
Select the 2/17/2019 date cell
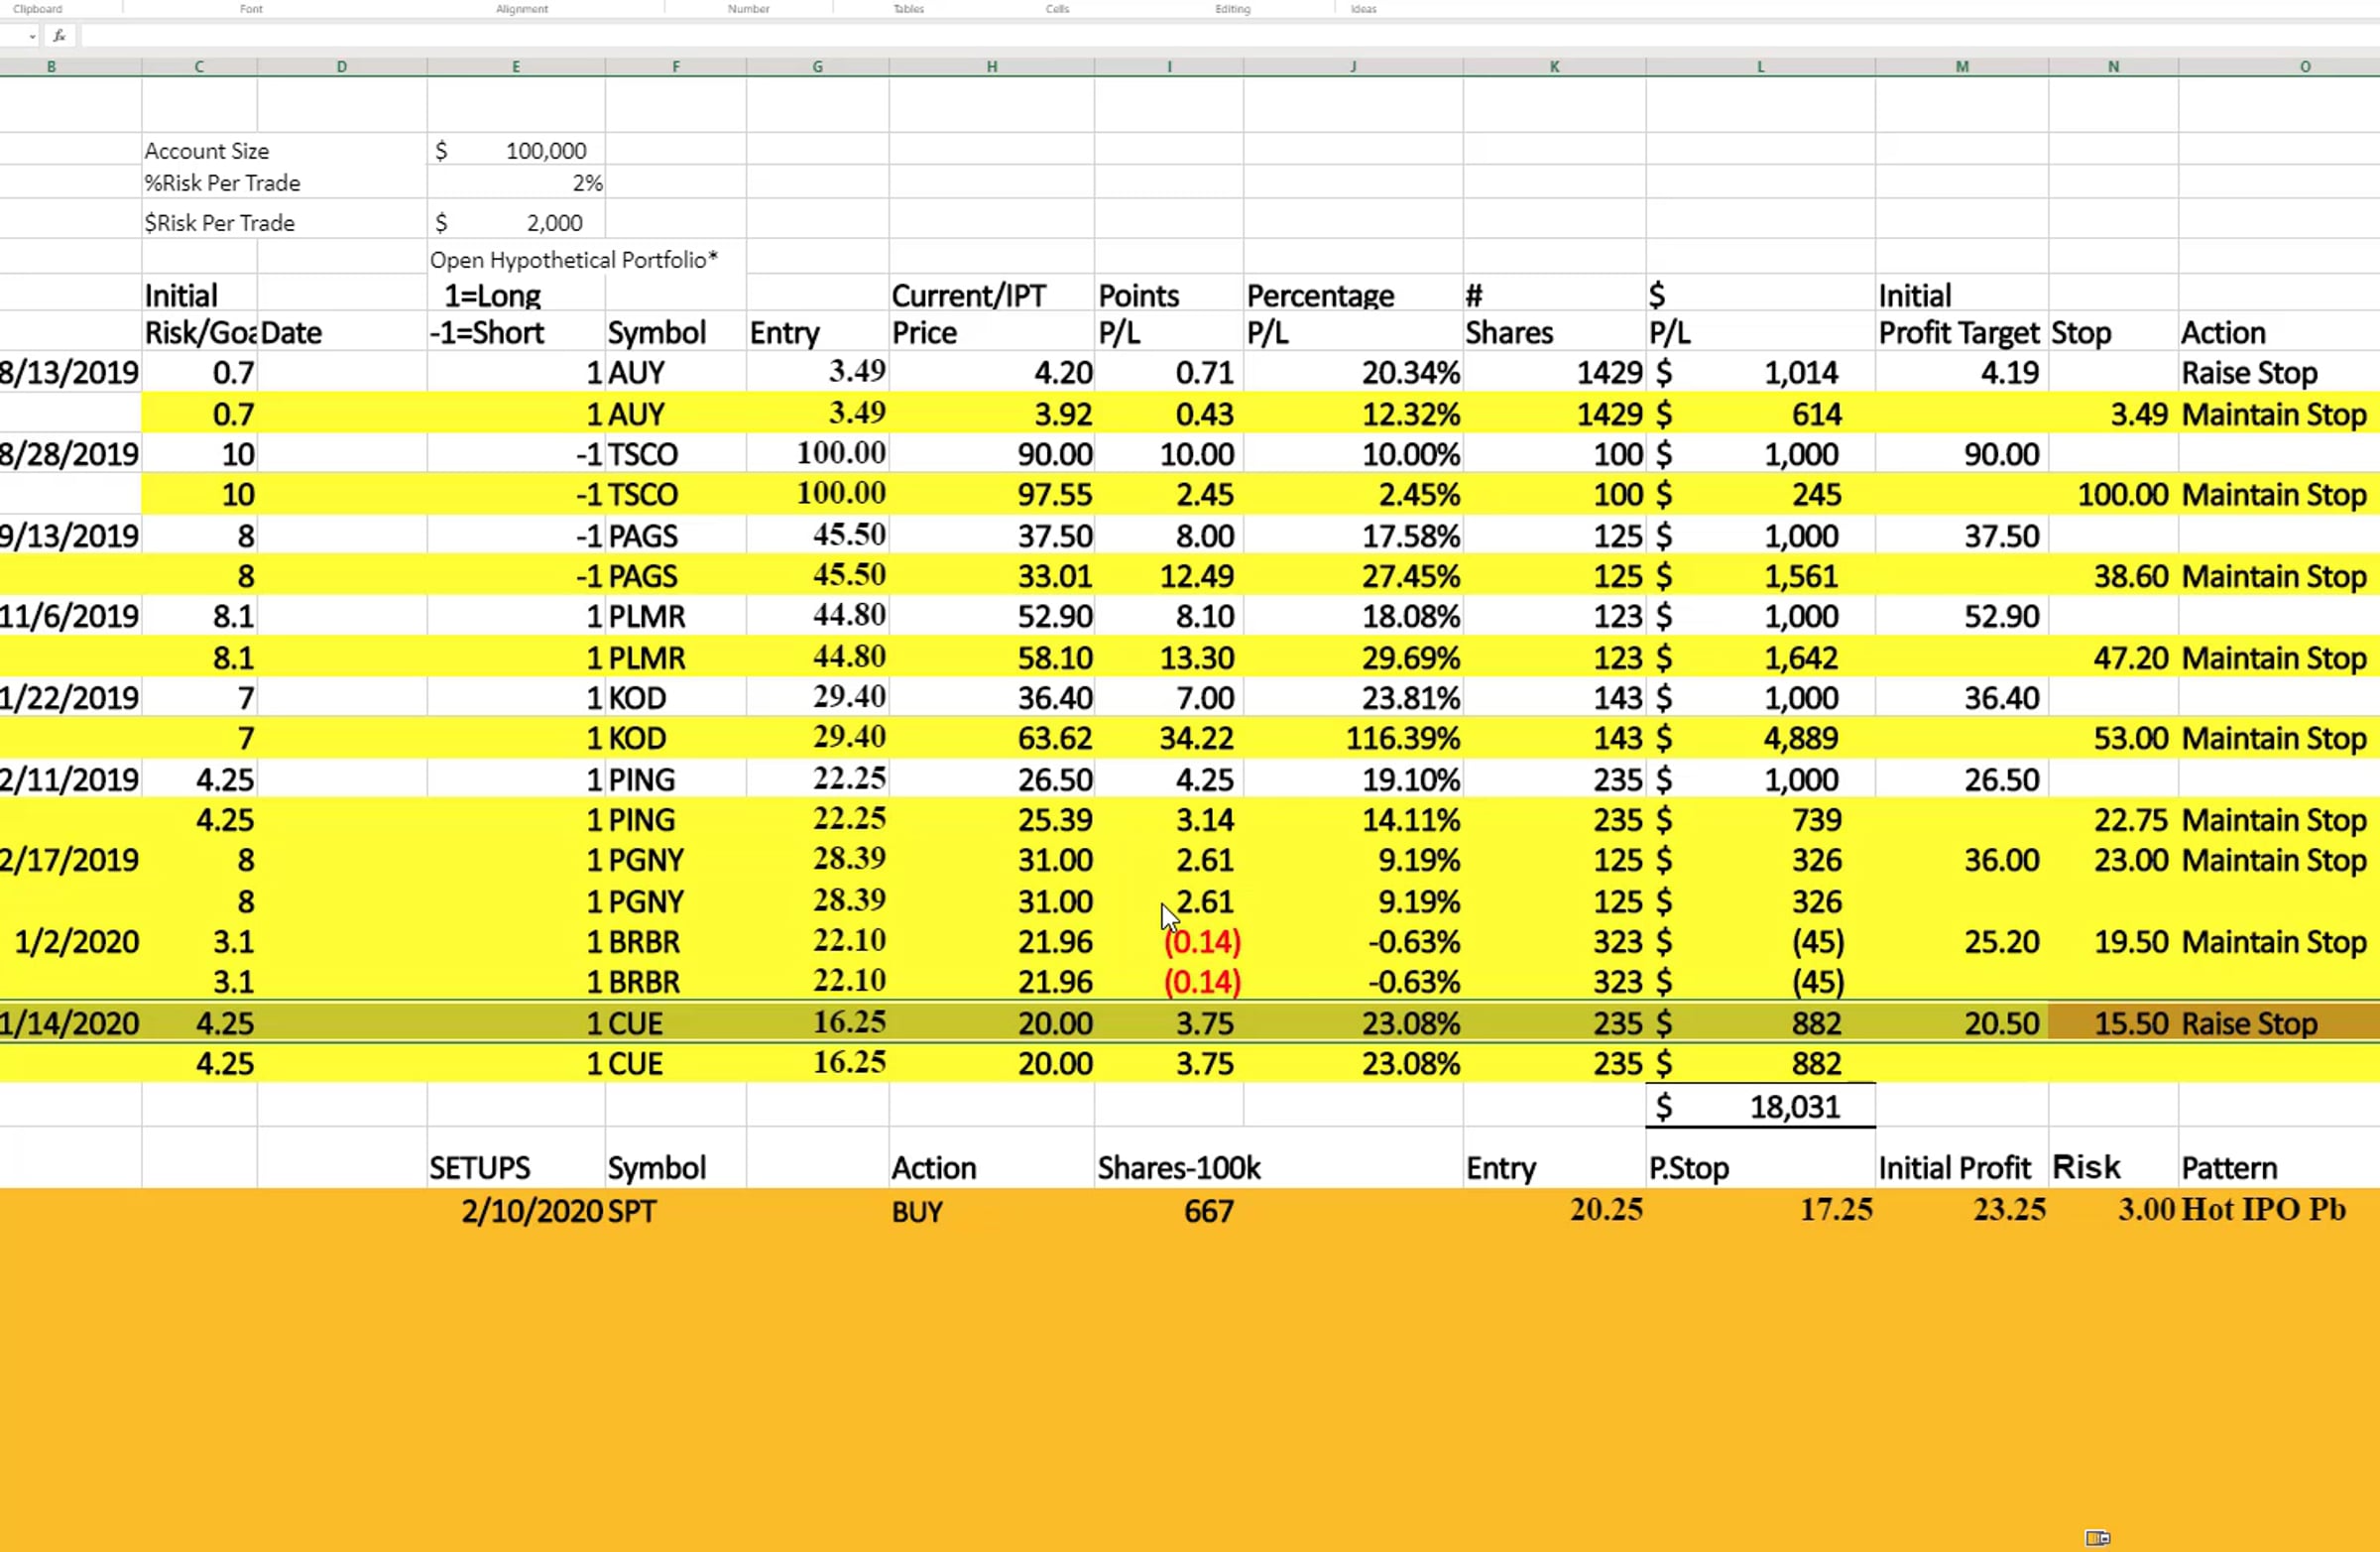[69, 860]
